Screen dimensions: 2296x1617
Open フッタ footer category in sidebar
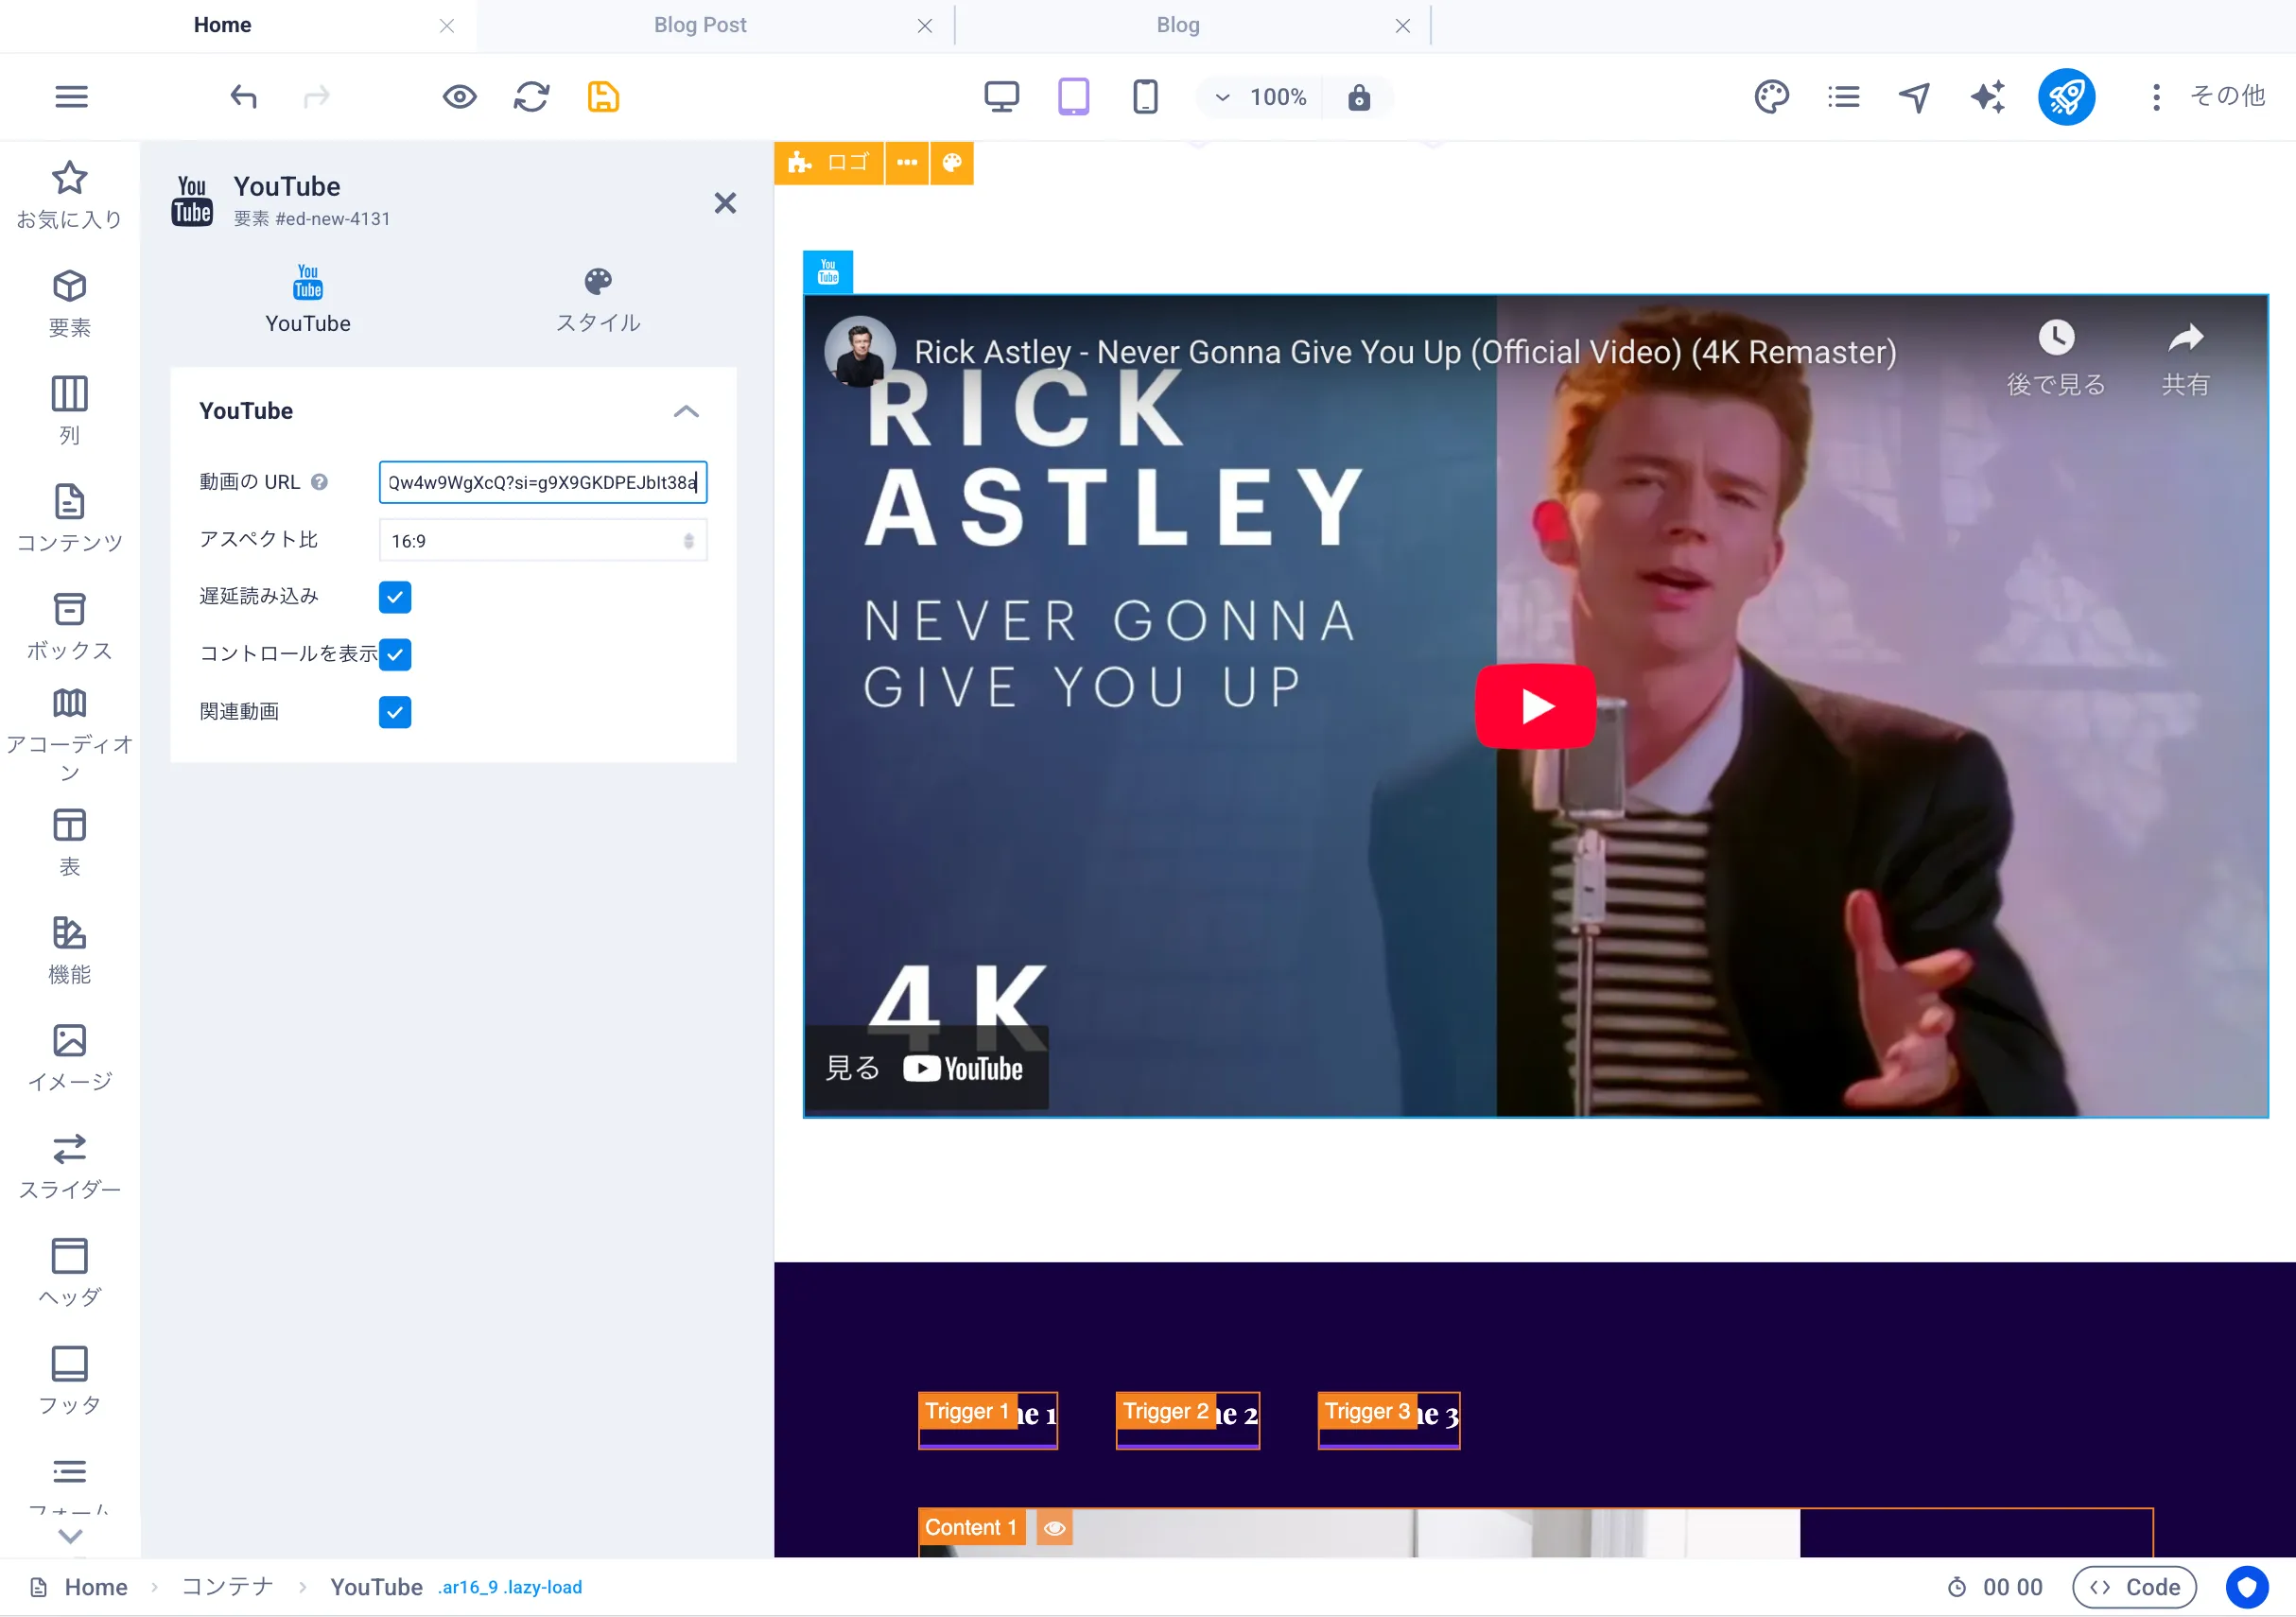[x=69, y=1381]
